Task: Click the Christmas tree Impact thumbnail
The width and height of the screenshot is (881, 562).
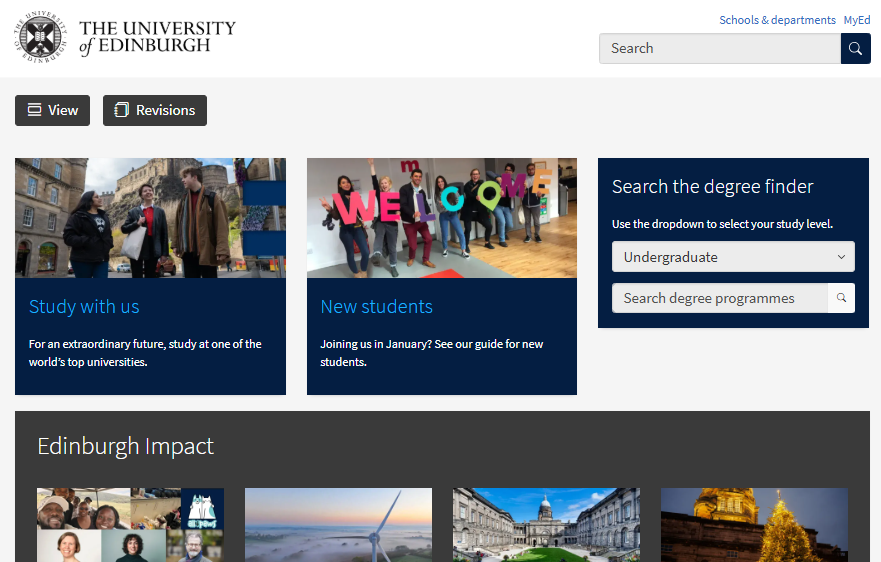Action: [x=754, y=525]
